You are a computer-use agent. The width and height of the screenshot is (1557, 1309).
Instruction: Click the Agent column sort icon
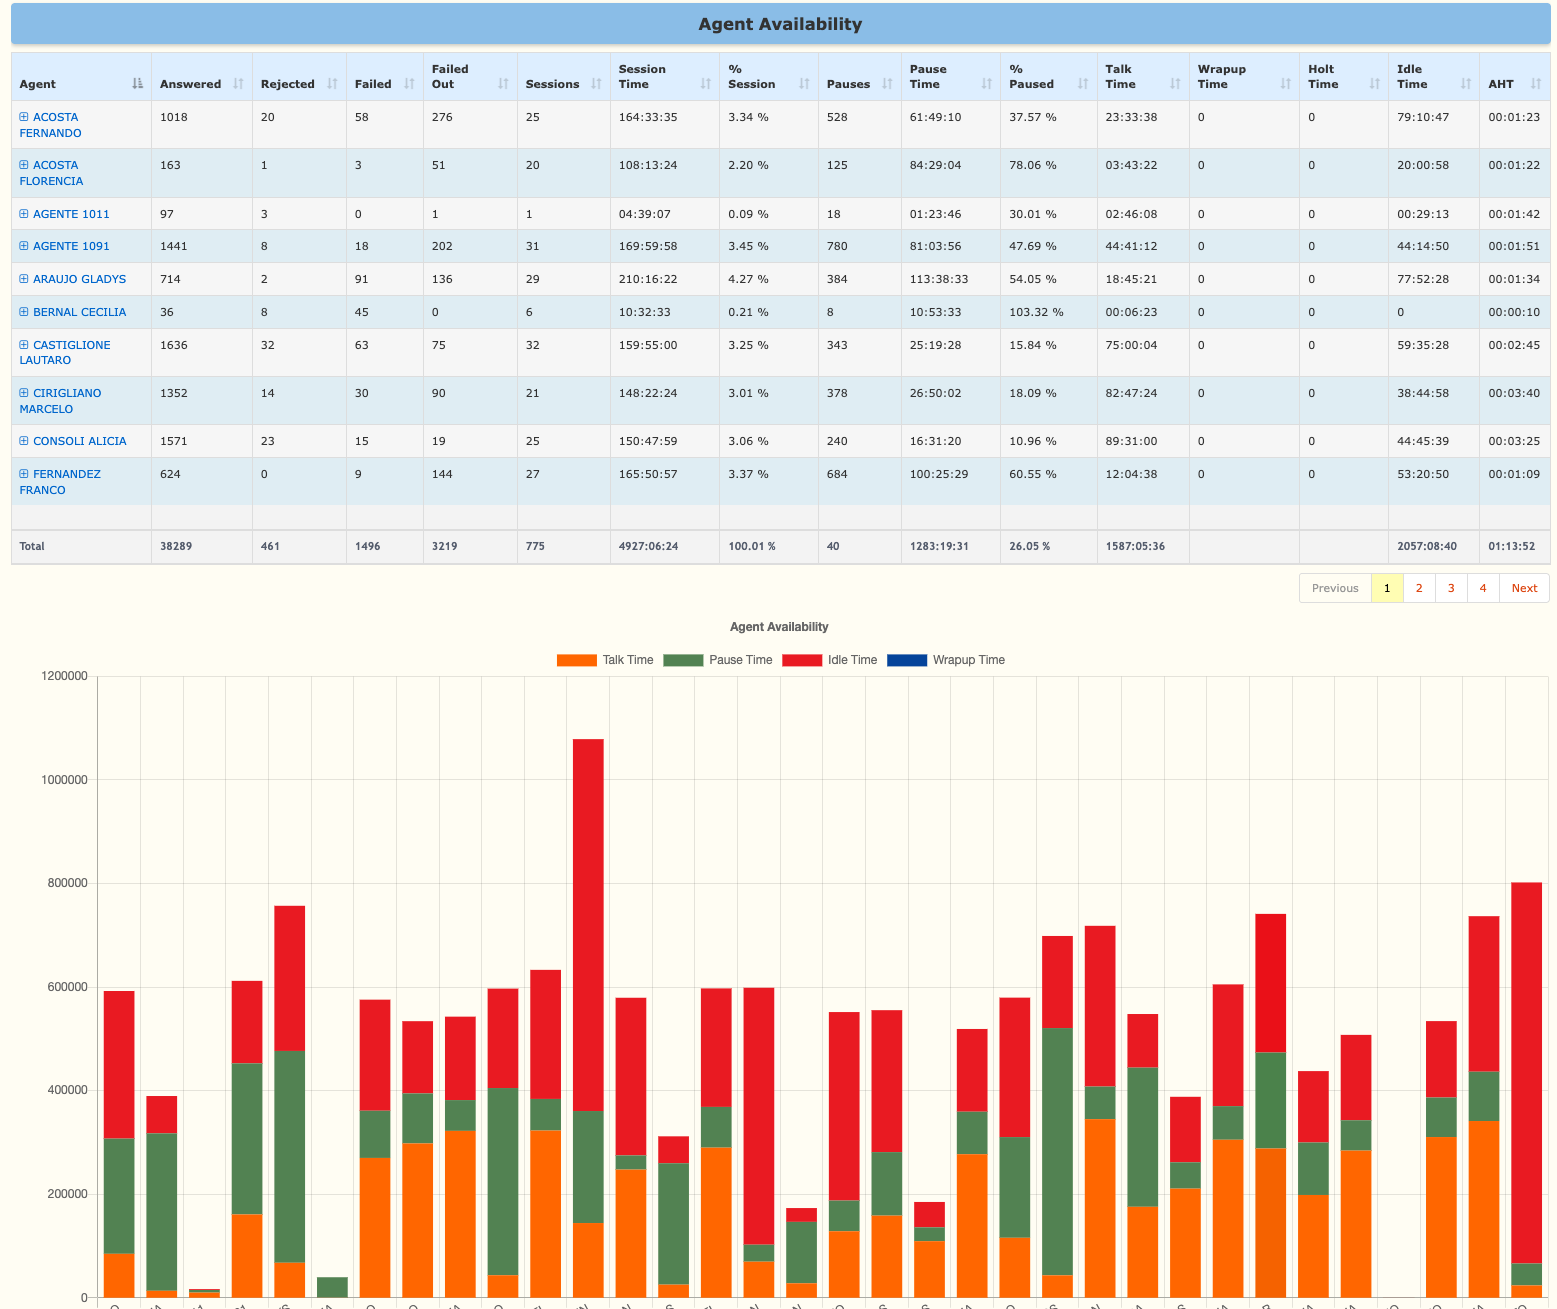tap(138, 84)
